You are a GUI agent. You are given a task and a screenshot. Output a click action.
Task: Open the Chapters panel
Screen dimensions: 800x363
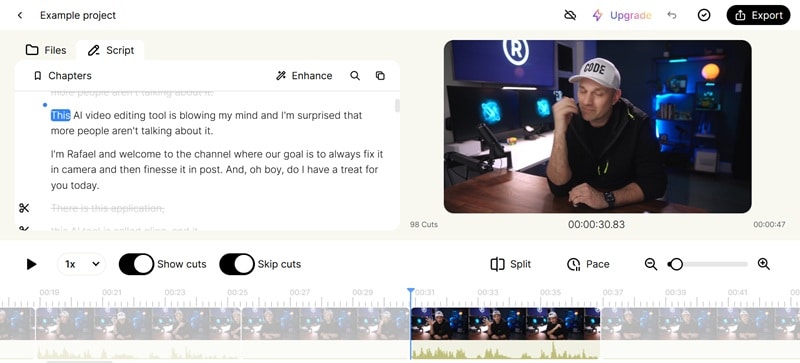[x=62, y=76]
